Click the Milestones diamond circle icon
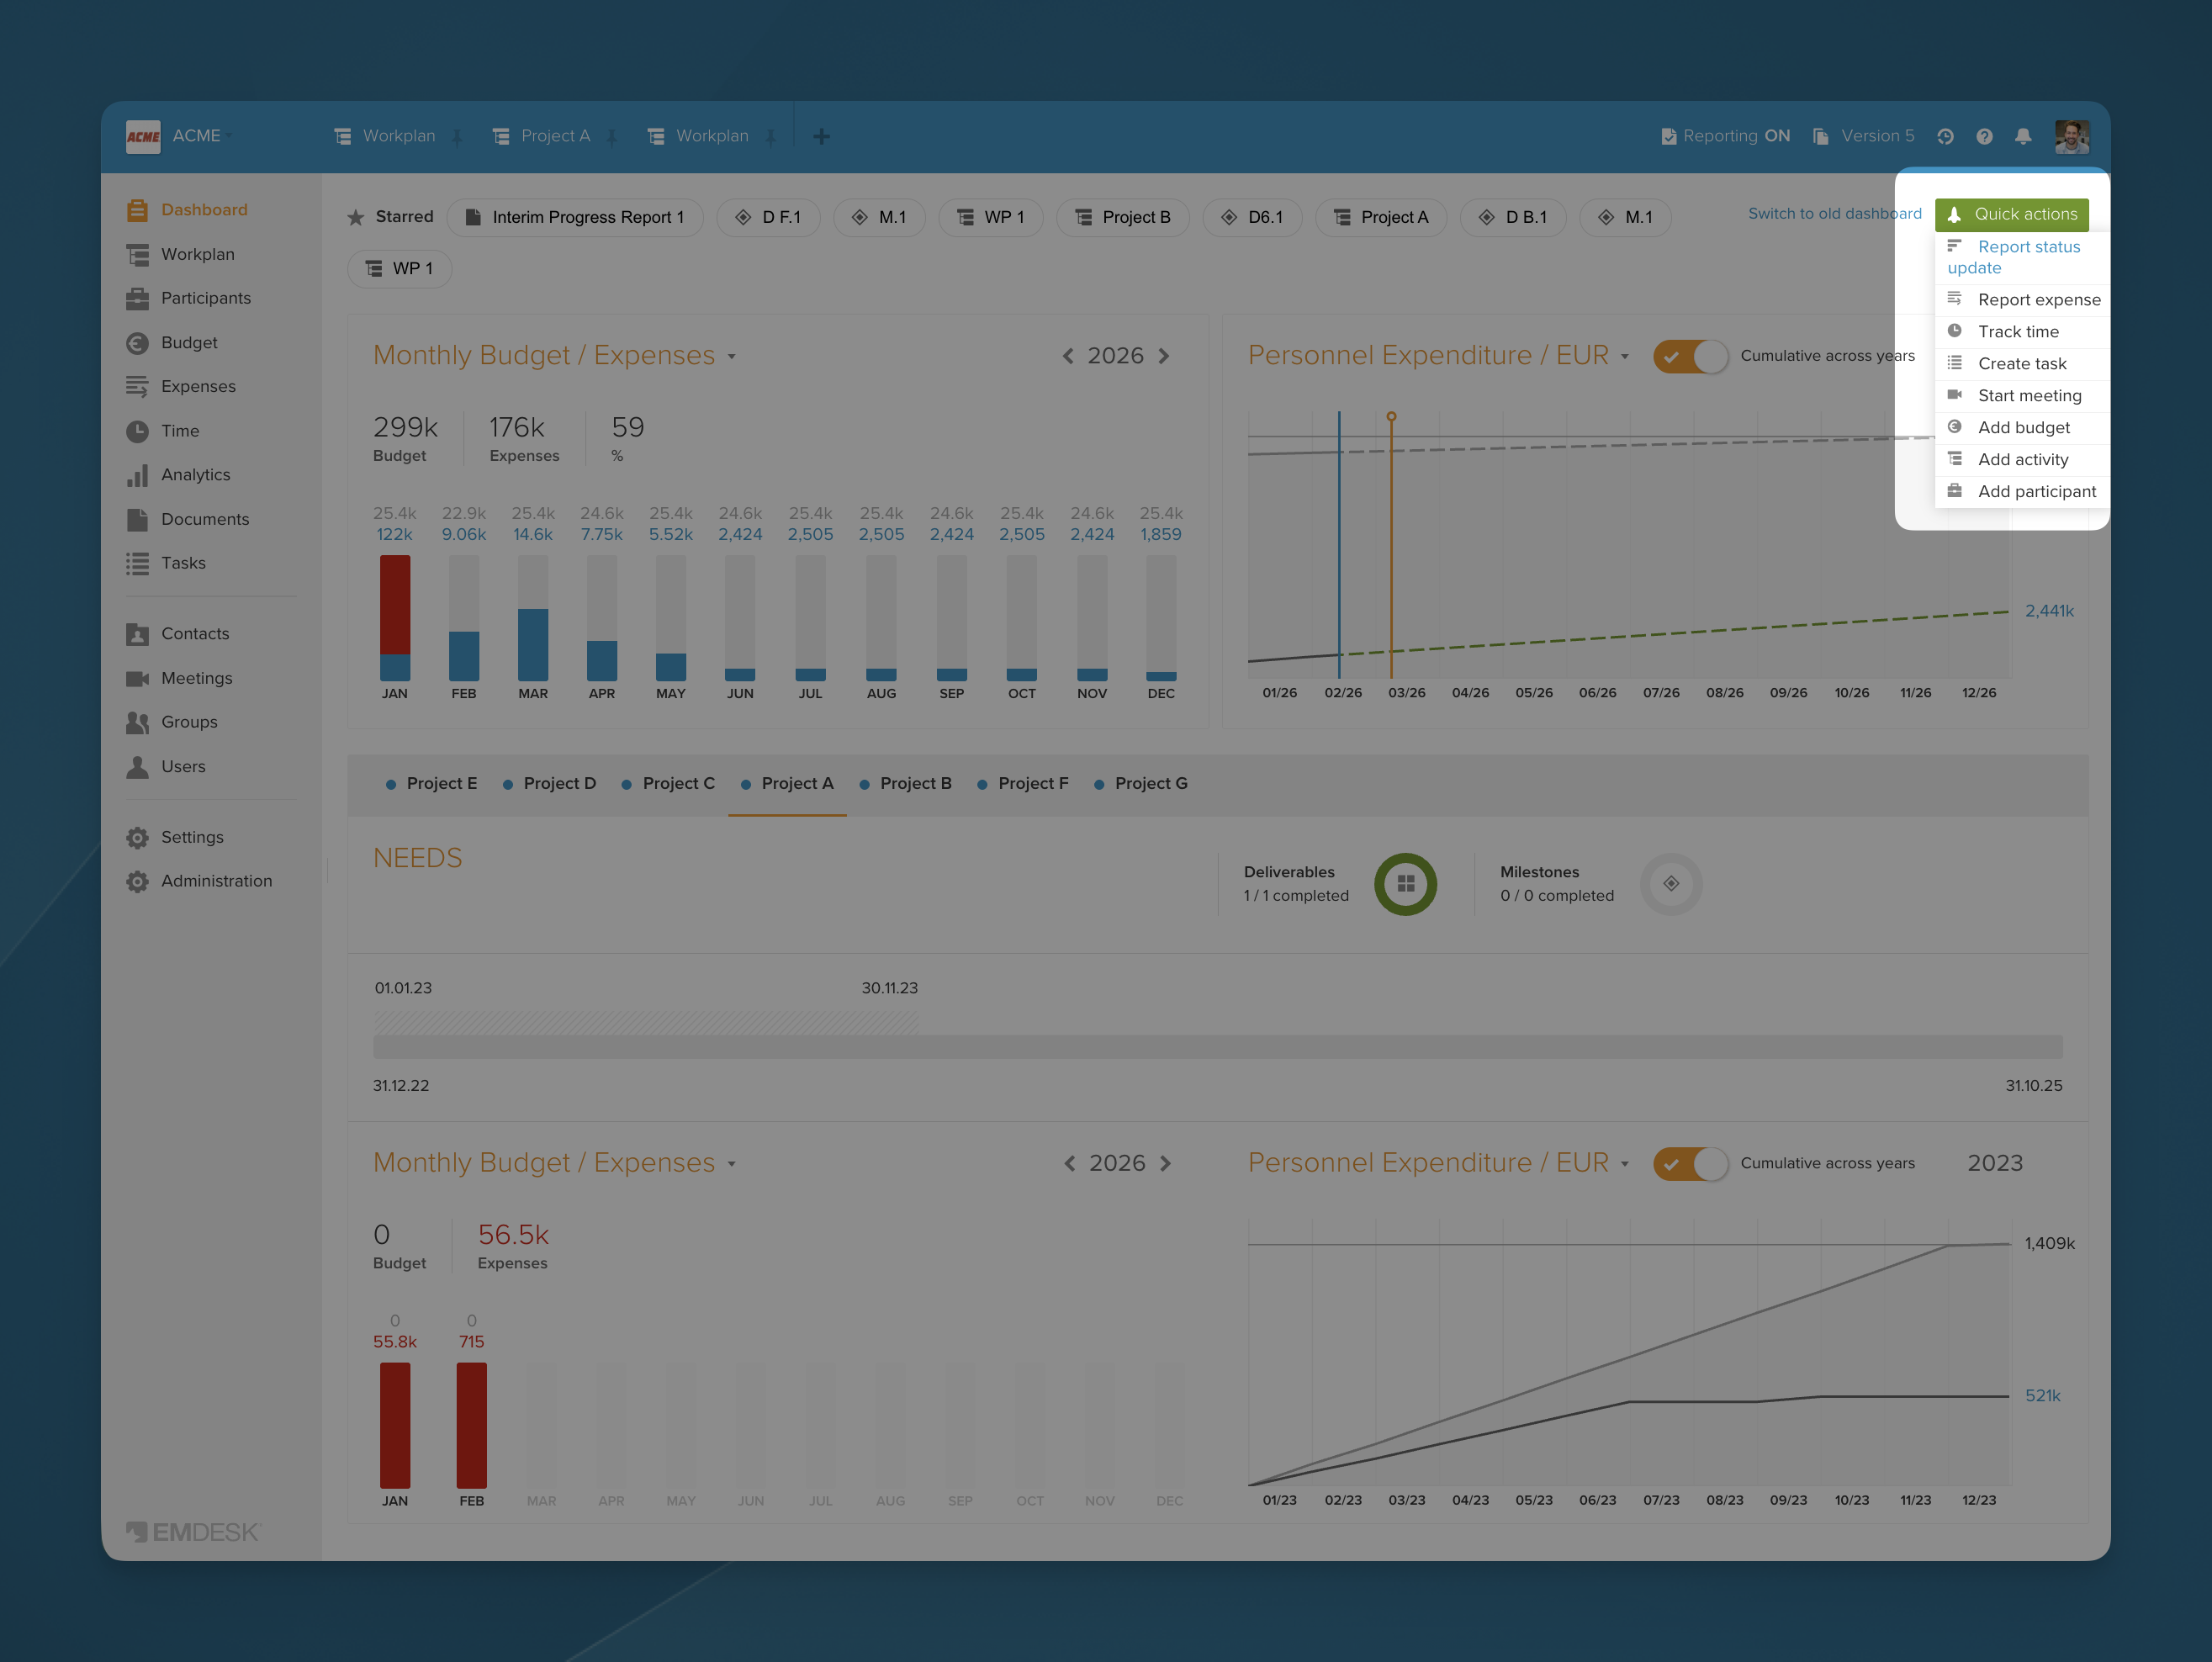Viewport: 2212px width, 1662px height. click(x=1671, y=884)
